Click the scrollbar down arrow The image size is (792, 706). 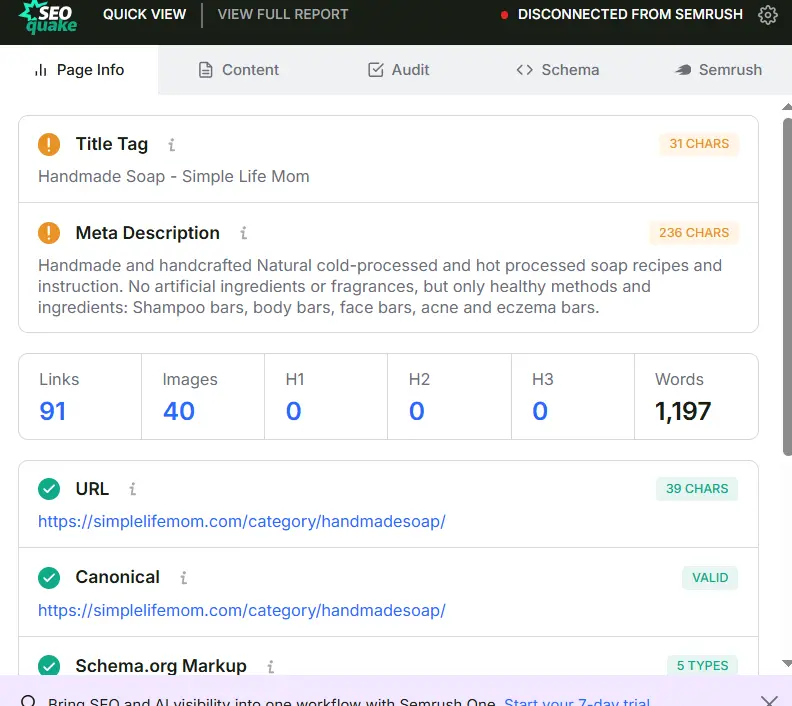pyautogui.click(x=786, y=663)
